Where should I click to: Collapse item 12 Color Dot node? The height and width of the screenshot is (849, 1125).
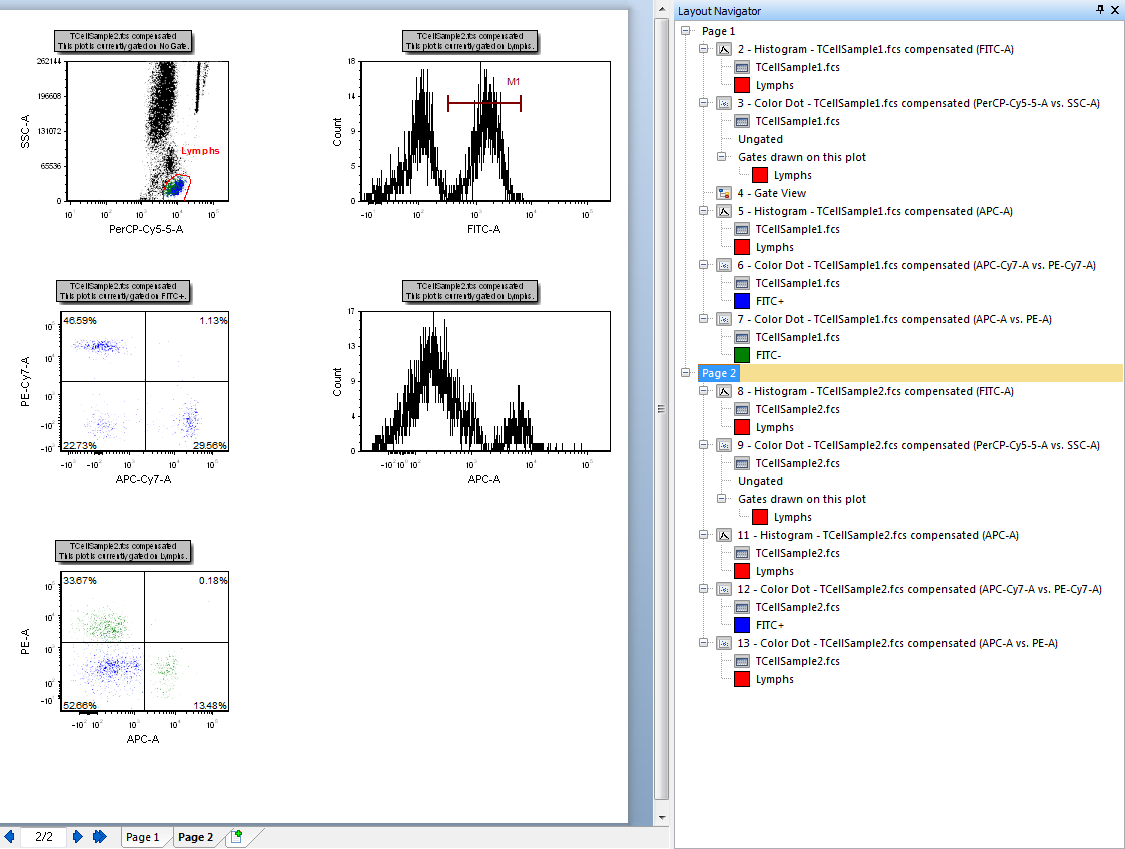click(704, 589)
